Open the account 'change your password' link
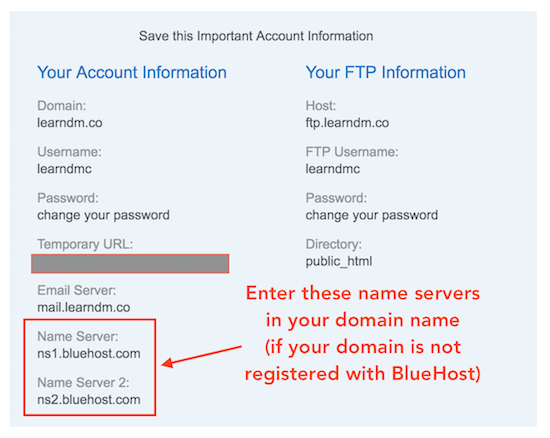The width and height of the screenshot is (550, 438). click(x=103, y=215)
